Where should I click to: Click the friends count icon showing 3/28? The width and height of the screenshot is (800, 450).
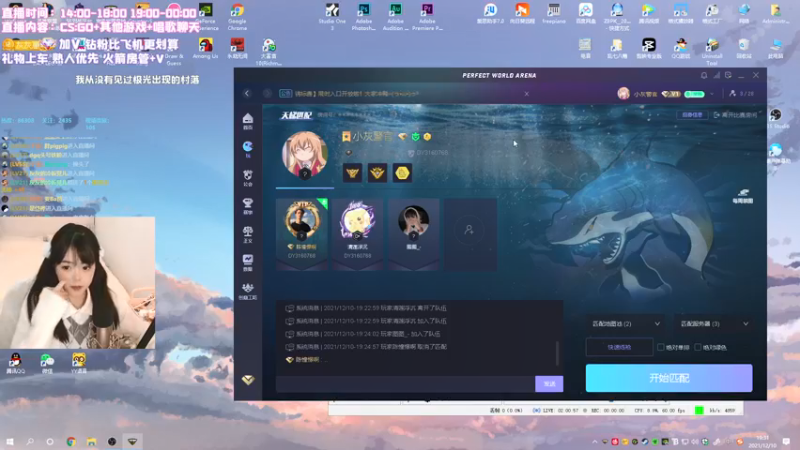click(742, 94)
